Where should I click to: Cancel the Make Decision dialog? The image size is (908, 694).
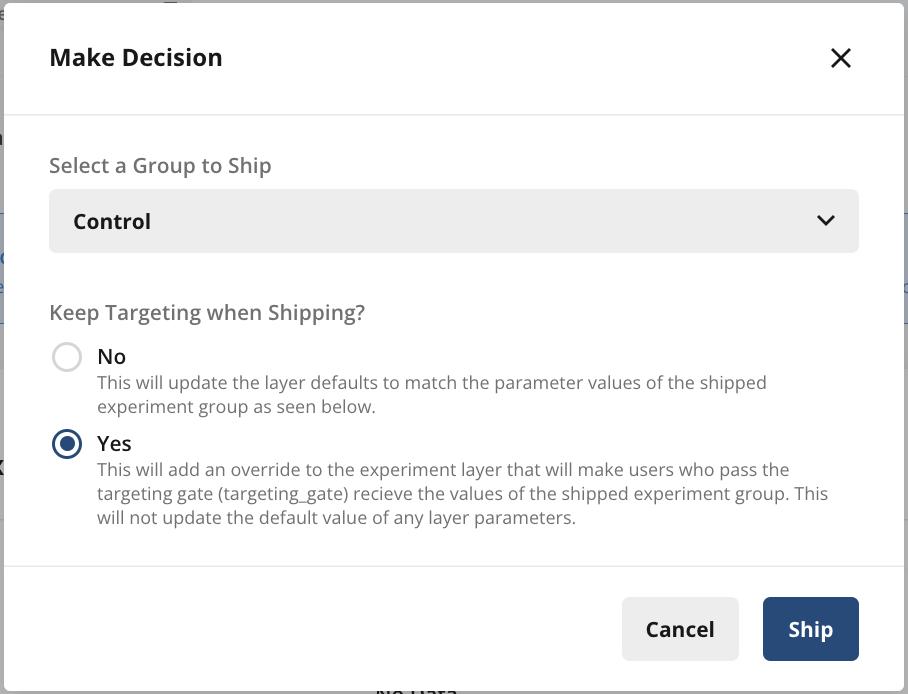[x=680, y=629]
